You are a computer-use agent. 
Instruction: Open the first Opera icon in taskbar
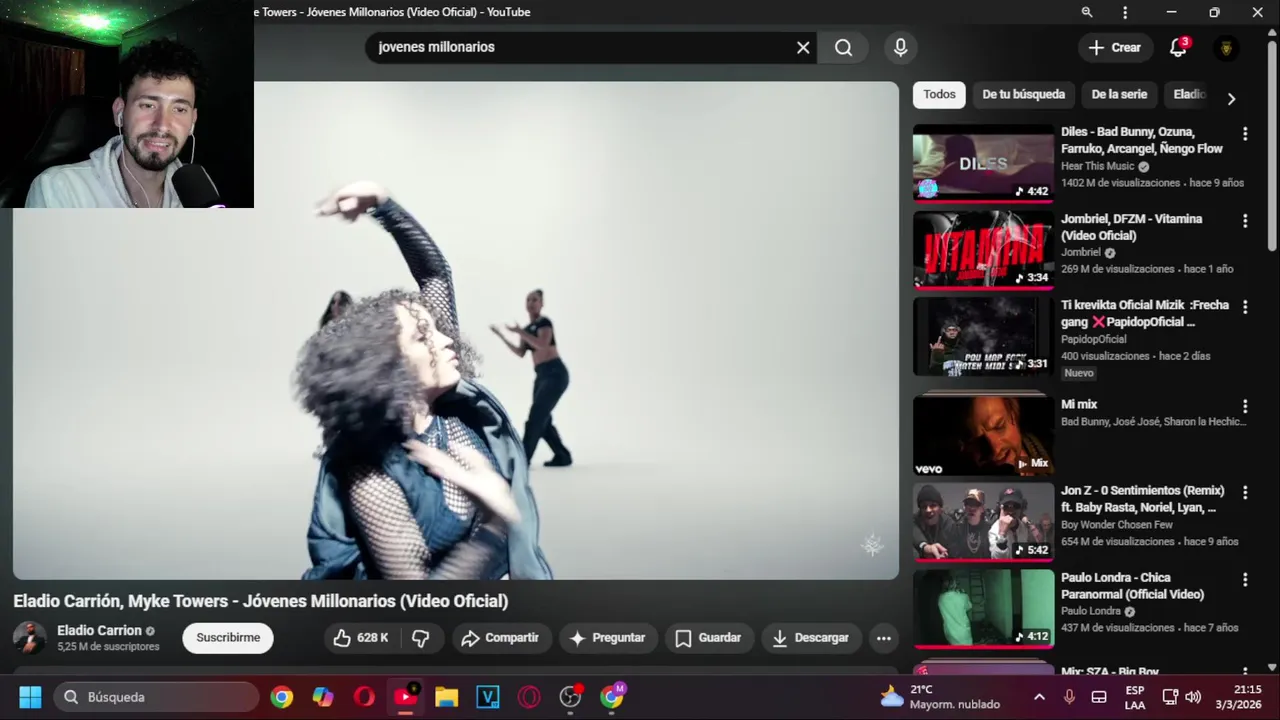364,697
